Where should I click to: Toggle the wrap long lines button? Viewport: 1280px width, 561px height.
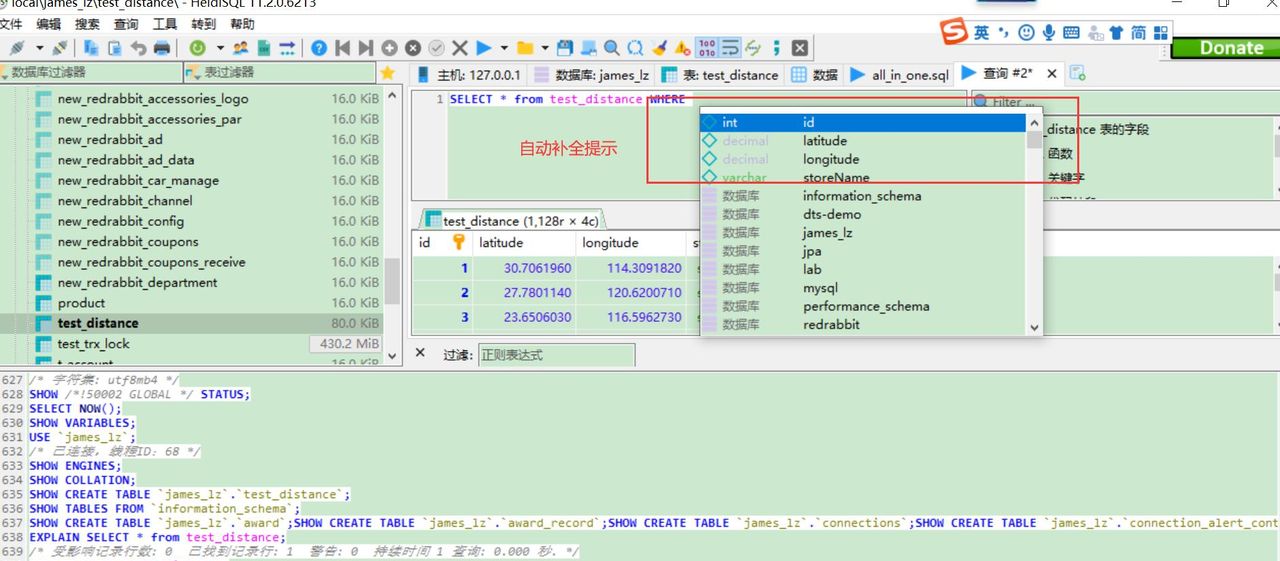click(730, 48)
